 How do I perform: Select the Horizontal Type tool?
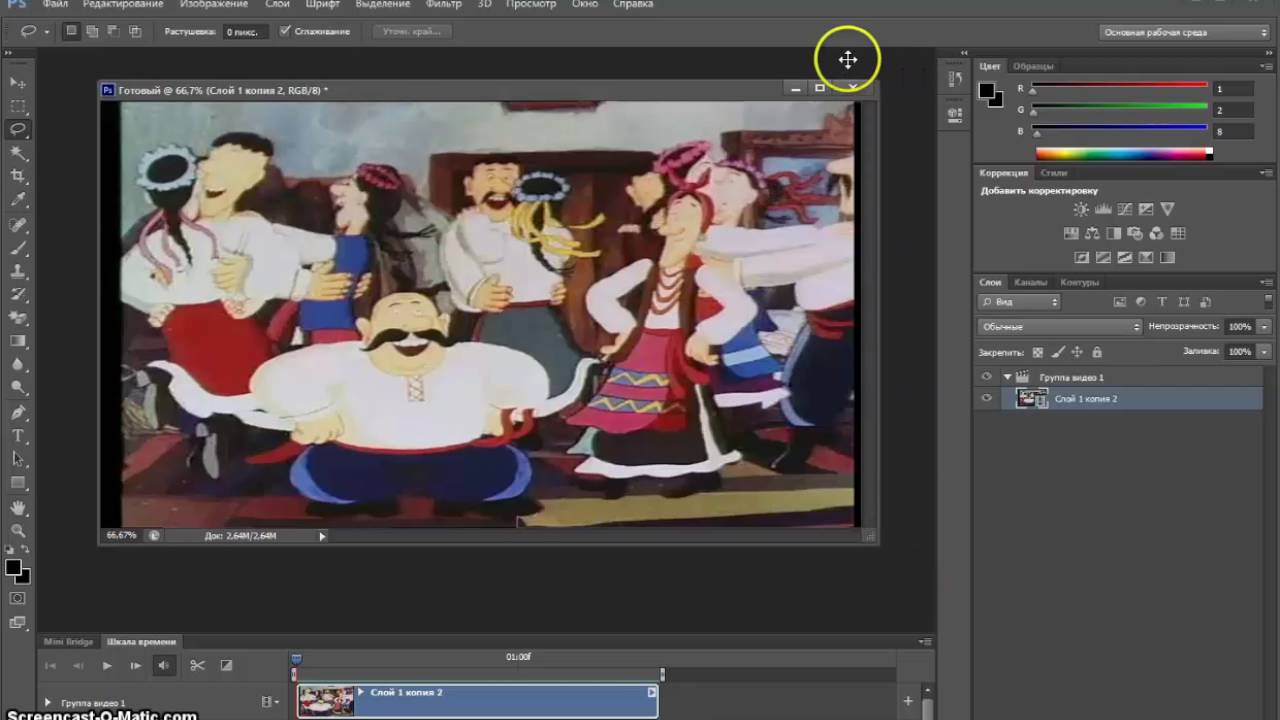[18, 436]
